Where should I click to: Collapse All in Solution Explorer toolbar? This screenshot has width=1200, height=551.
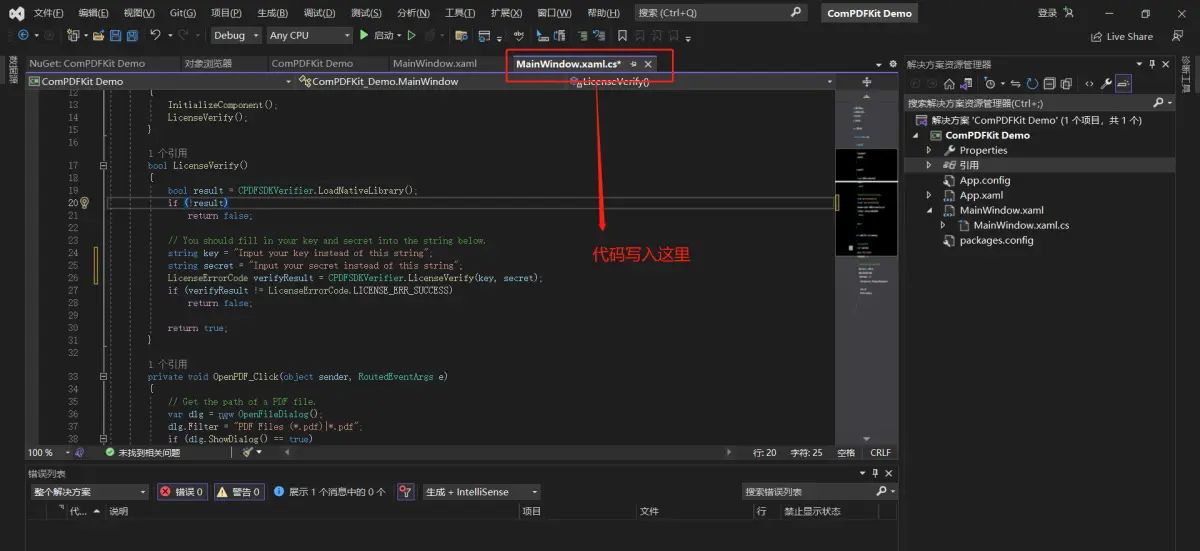tap(1049, 84)
